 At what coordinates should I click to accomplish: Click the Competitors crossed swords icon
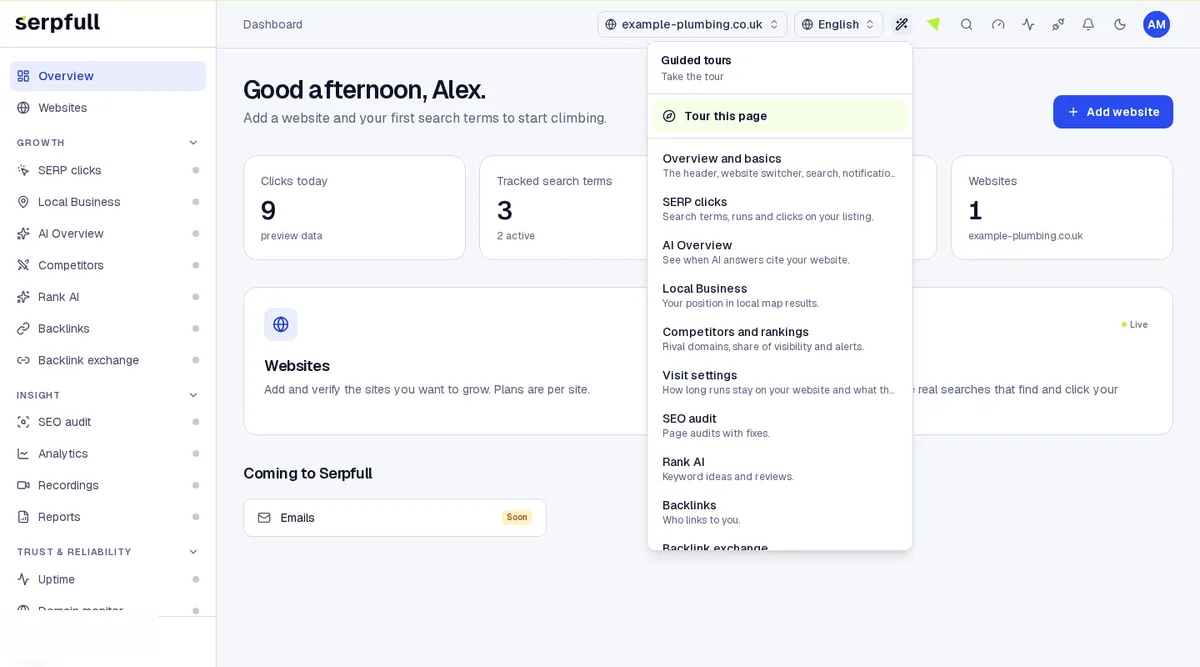click(23, 265)
